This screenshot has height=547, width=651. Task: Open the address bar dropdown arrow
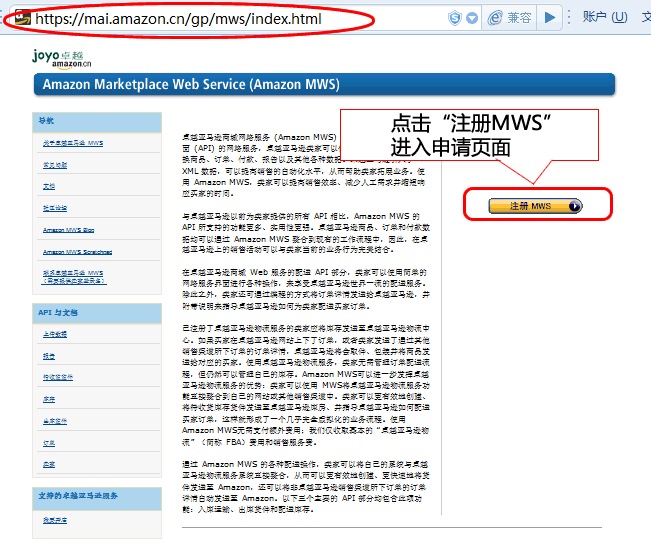click(472, 18)
